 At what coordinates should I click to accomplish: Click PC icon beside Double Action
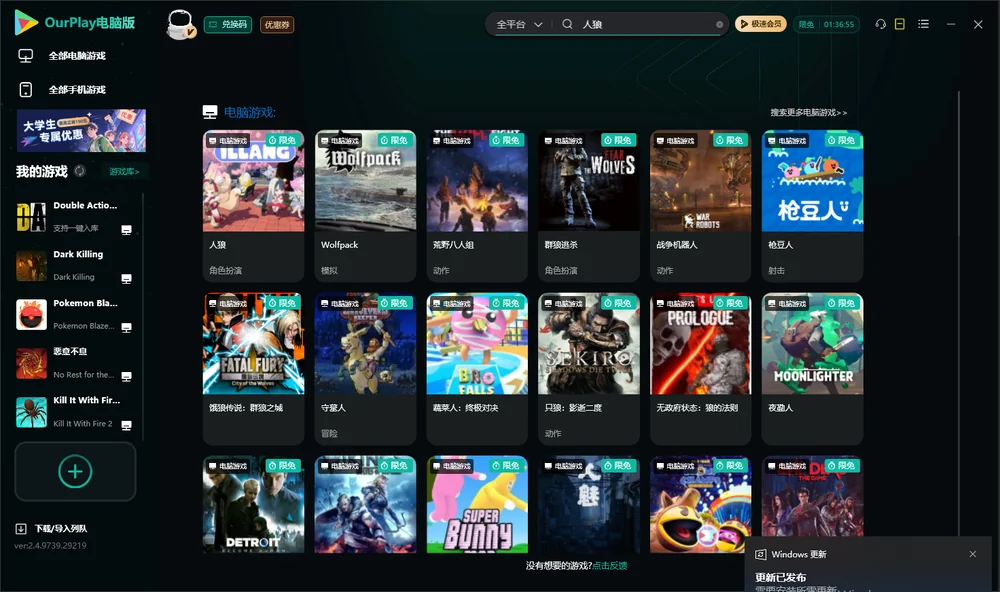tap(126, 230)
